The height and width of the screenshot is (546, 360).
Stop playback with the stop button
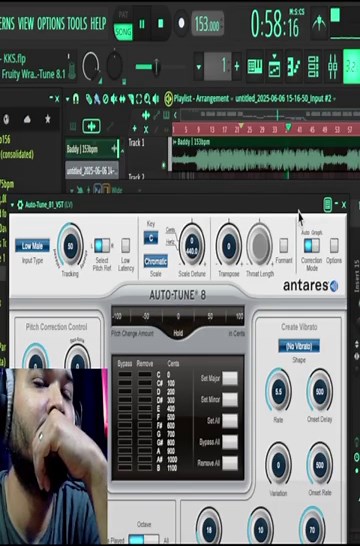[161, 24]
